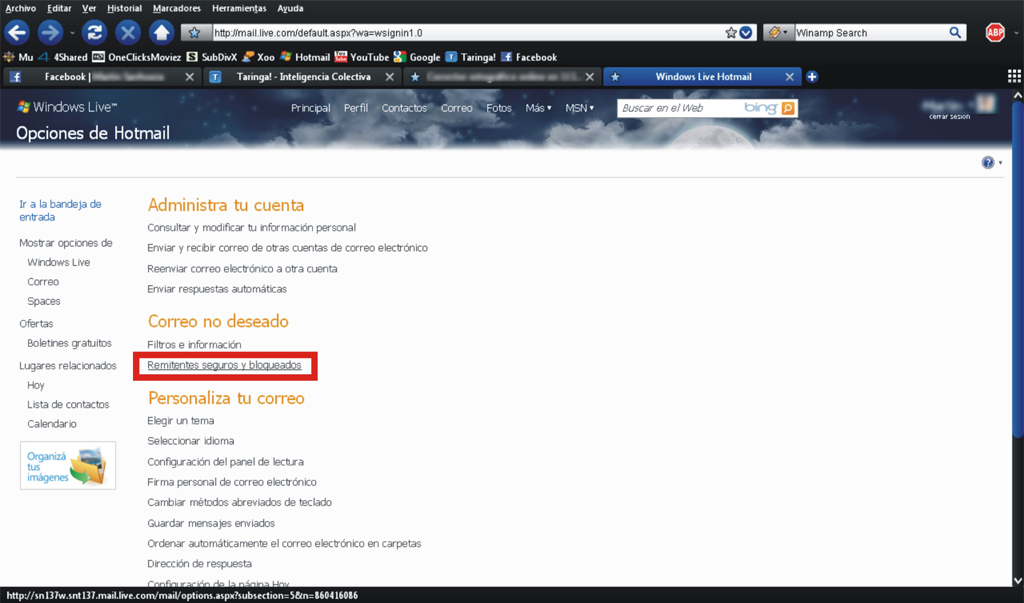Close the Windows Live Hotmail tab

[x=790, y=77]
